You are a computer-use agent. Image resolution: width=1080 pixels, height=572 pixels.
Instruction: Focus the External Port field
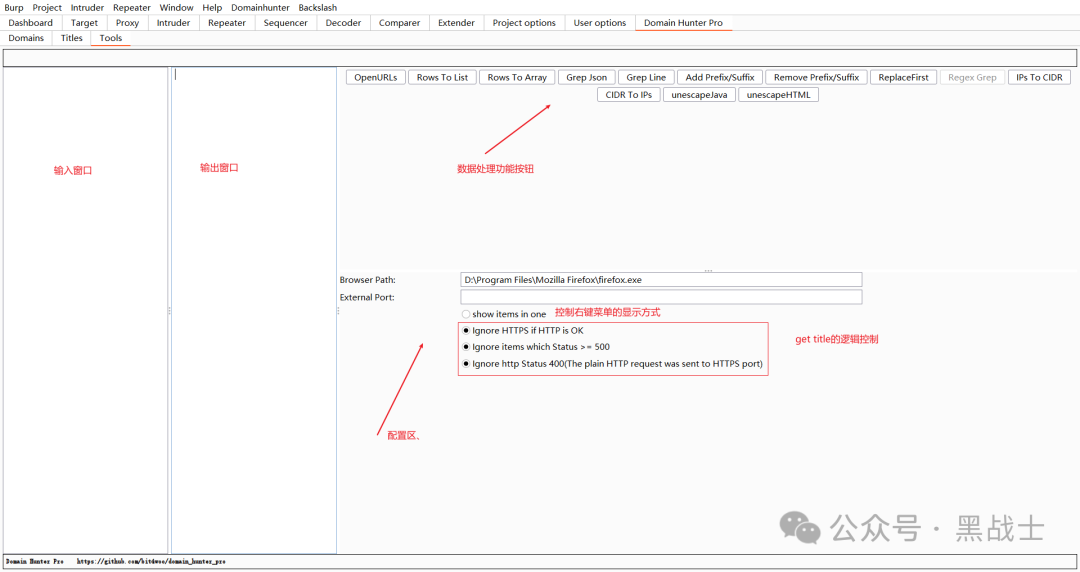click(661, 297)
